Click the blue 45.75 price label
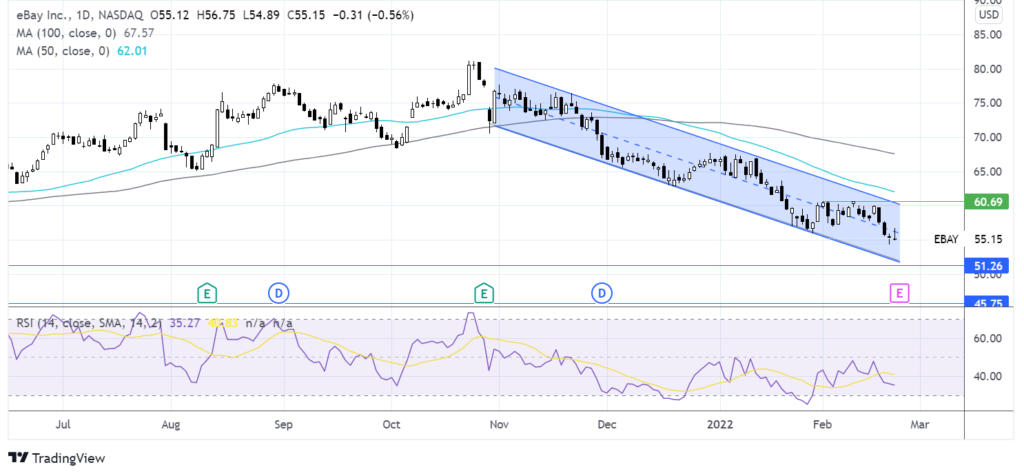The width and height of the screenshot is (1024, 476). (x=986, y=304)
